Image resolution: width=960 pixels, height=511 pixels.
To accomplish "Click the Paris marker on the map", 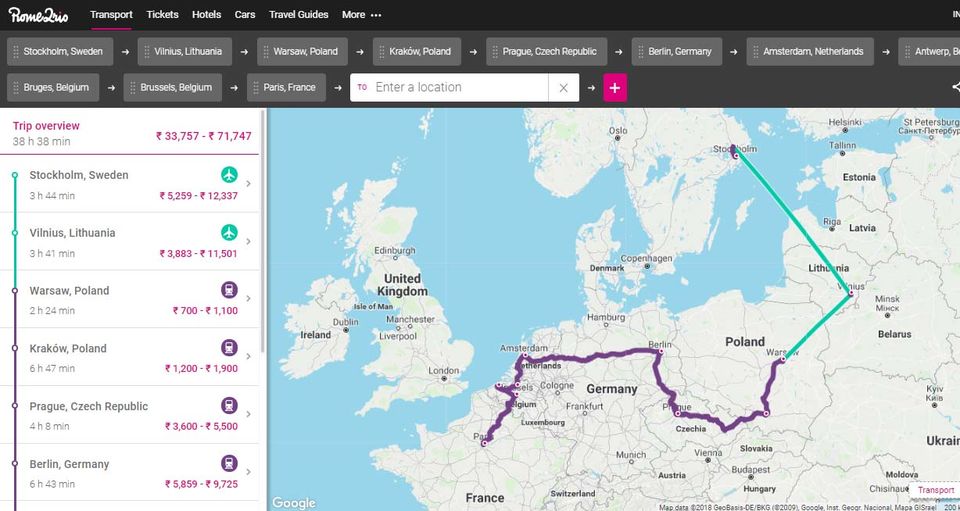I will (484, 443).
